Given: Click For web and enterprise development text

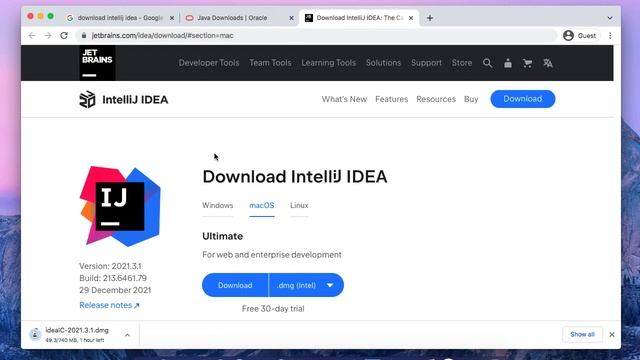Looking at the screenshot, I should tap(272, 254).
